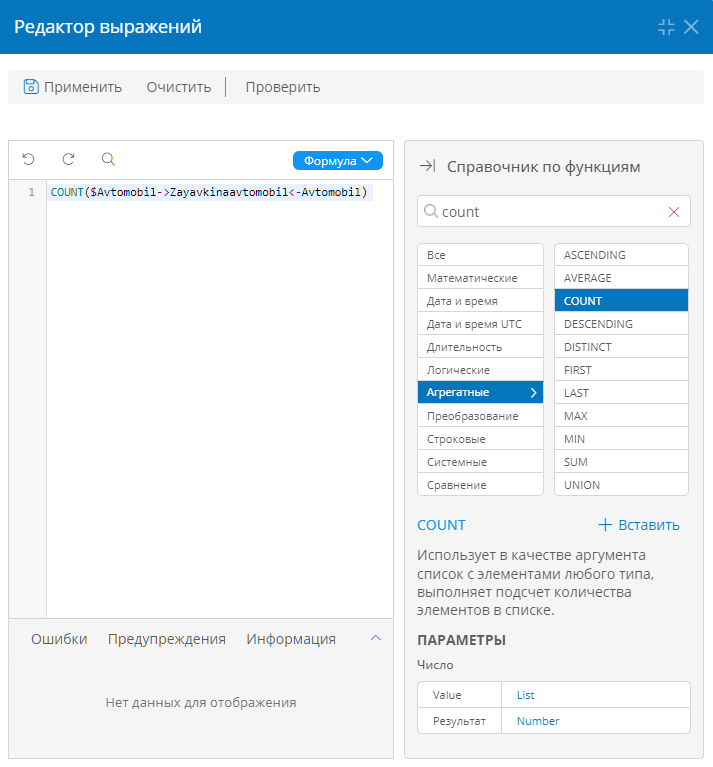This screenshot has width=713, height=767.
Task: Choose the MAX function
Action: (621, 416)
